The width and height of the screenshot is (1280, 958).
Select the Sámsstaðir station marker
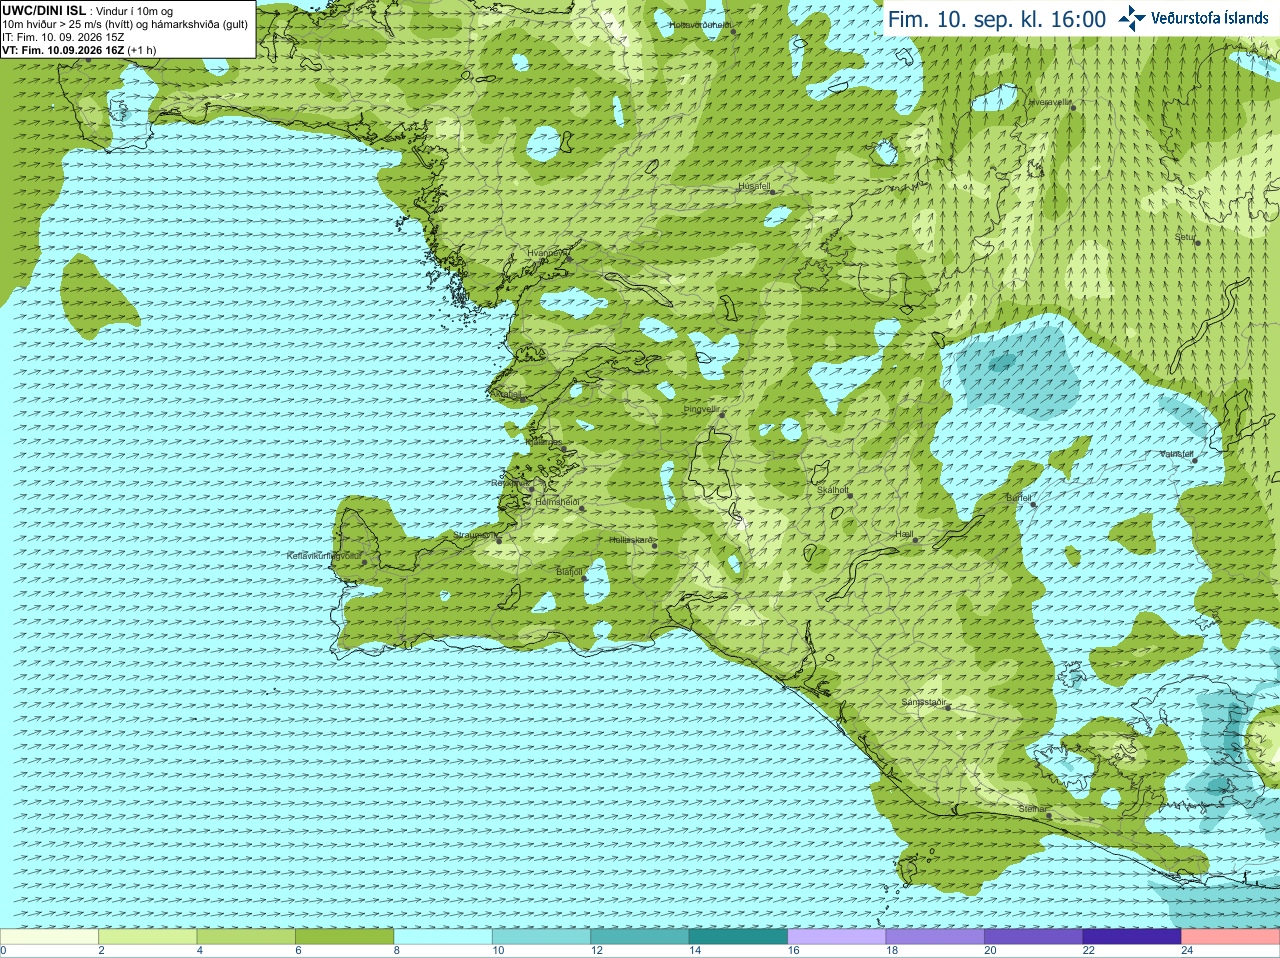tap(949, 707)
